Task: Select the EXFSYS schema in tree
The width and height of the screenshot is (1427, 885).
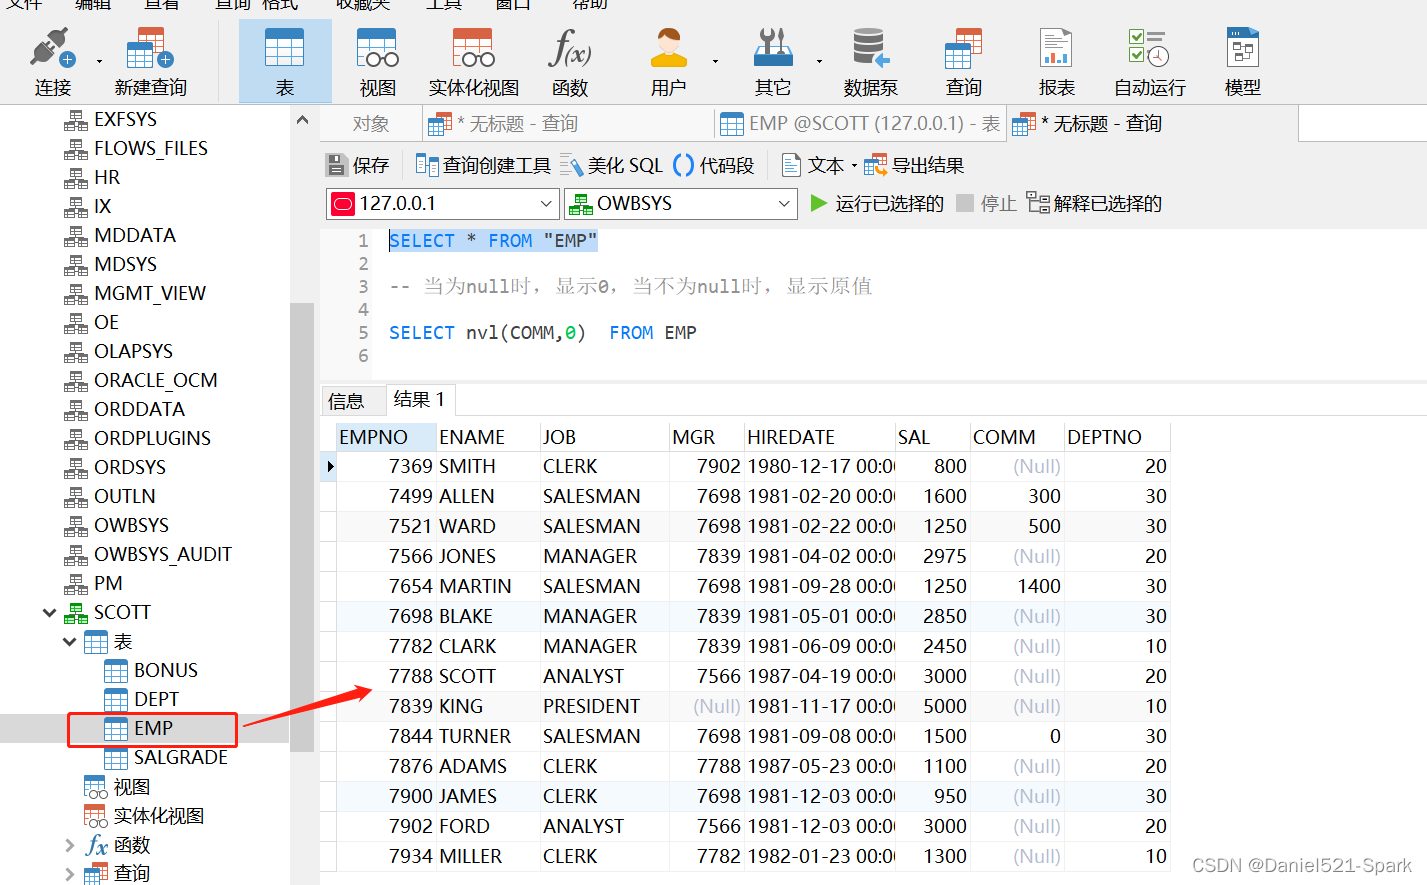Action: (x=110, y=119)
